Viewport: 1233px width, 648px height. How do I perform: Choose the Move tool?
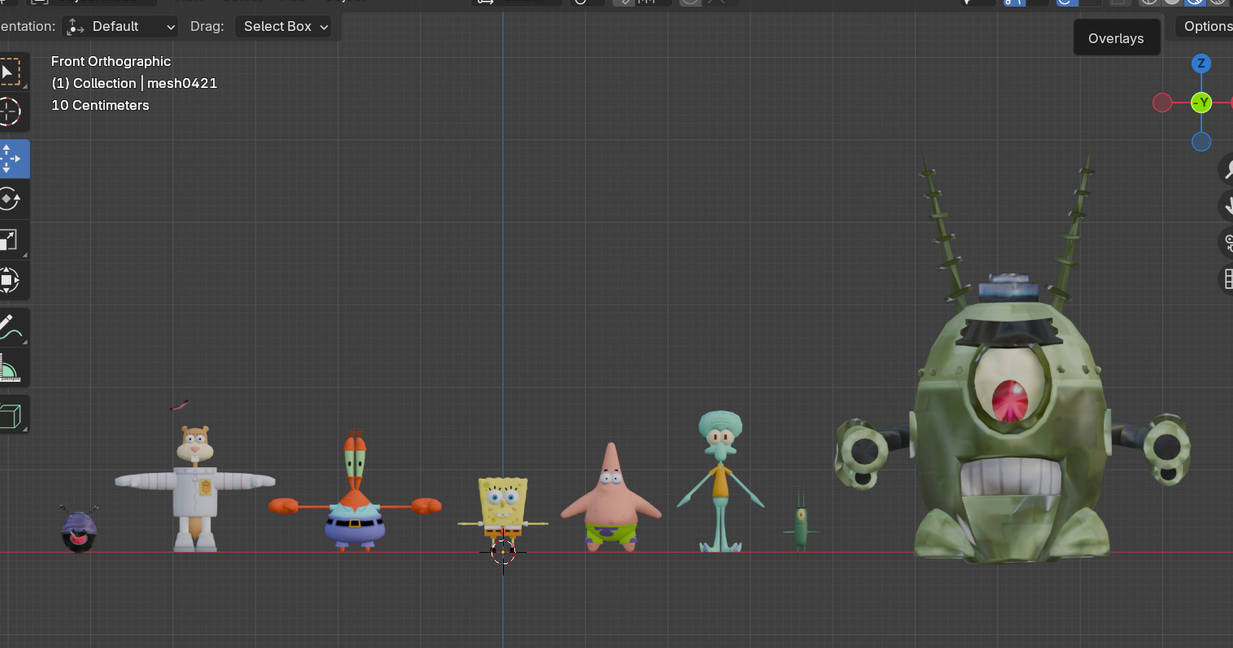pyautogui.click(x=9, y=159)
